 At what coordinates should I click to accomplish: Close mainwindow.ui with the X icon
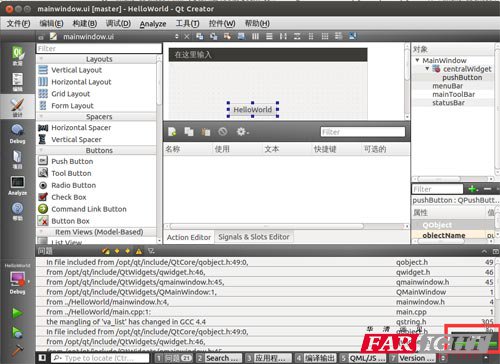pyautogui.click(x=187, y=36)
